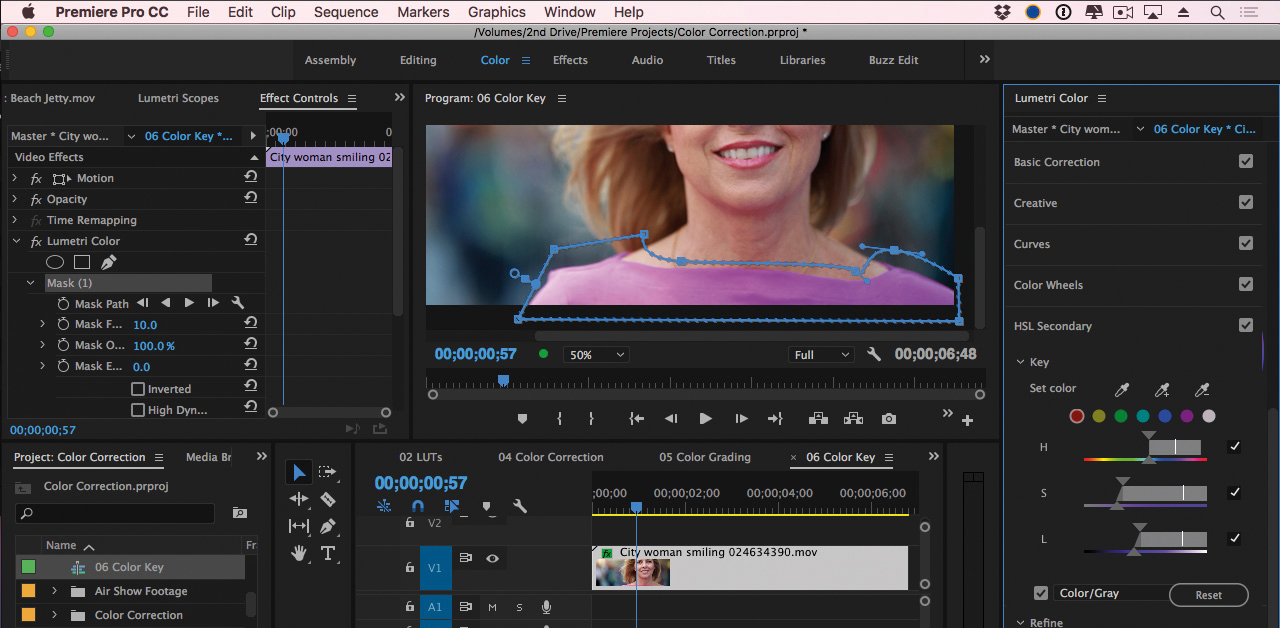Uncheck the Color Wheels section
The image size is (1280, 628).
tap(1246, 284)
